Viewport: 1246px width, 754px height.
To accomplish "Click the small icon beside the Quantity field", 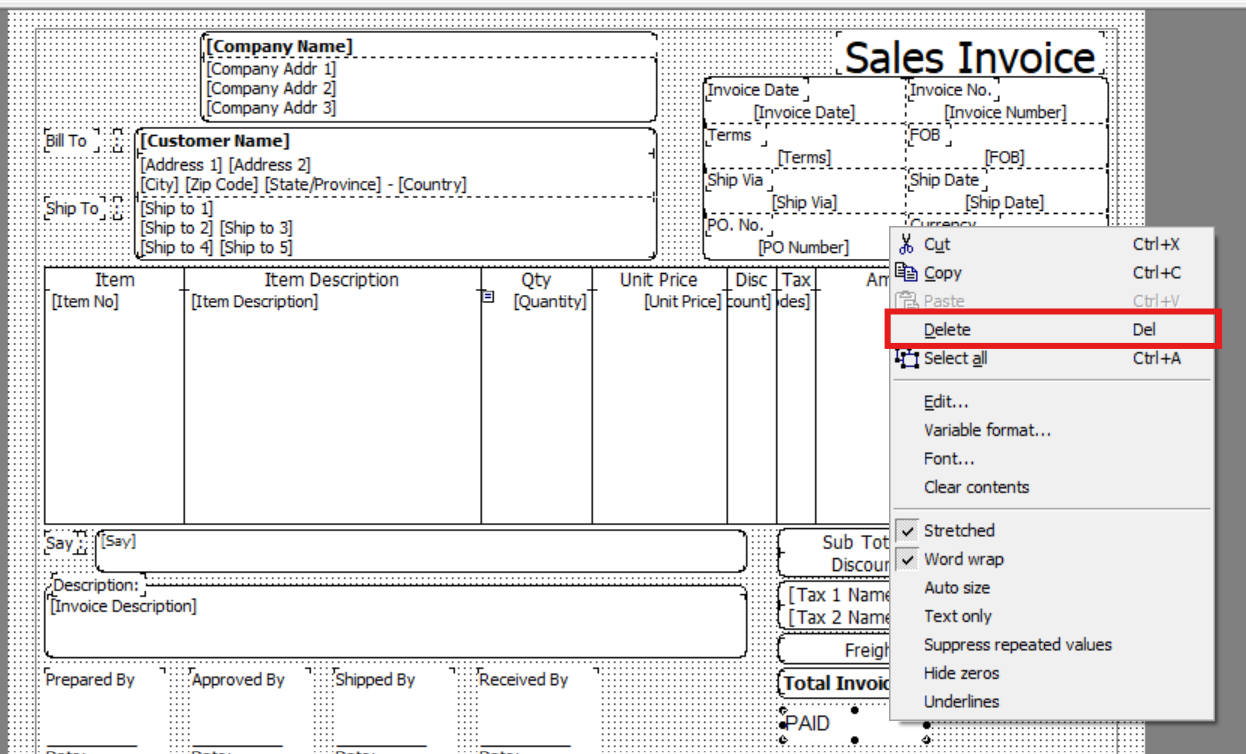I will [489, 297].
